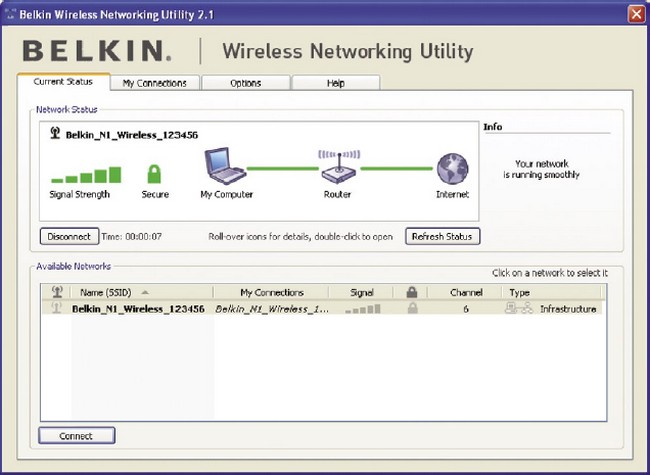Click the Refresh Status button
The width and height of the screenshot is (650, 475).
click(x=442, y=236)
